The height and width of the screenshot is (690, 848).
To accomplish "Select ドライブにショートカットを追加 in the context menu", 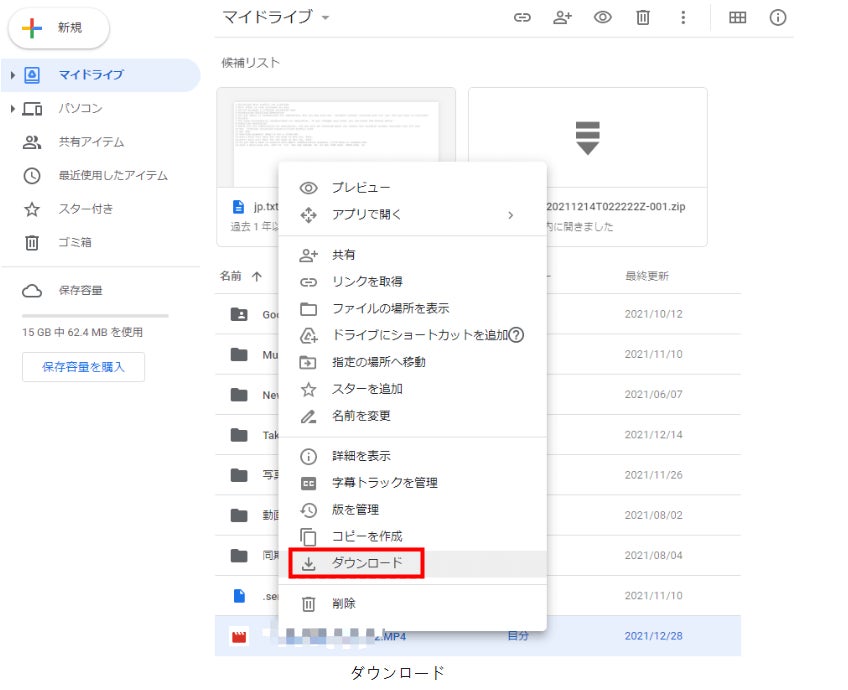I will click(x=413, y=335).
